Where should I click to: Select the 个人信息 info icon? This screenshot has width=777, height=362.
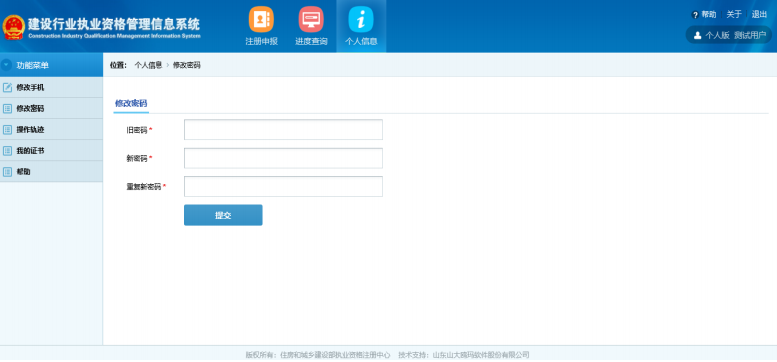coord(361,19)
